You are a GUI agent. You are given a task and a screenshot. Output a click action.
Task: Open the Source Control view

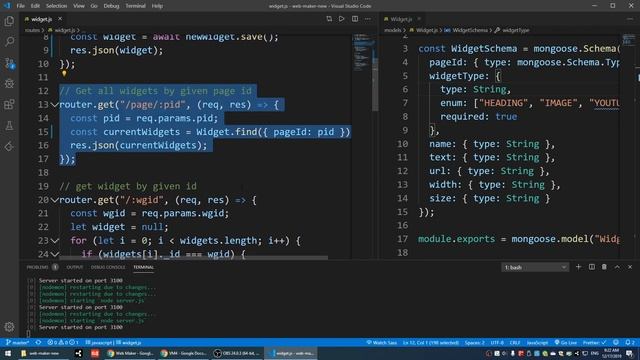[x=9, y=63]
